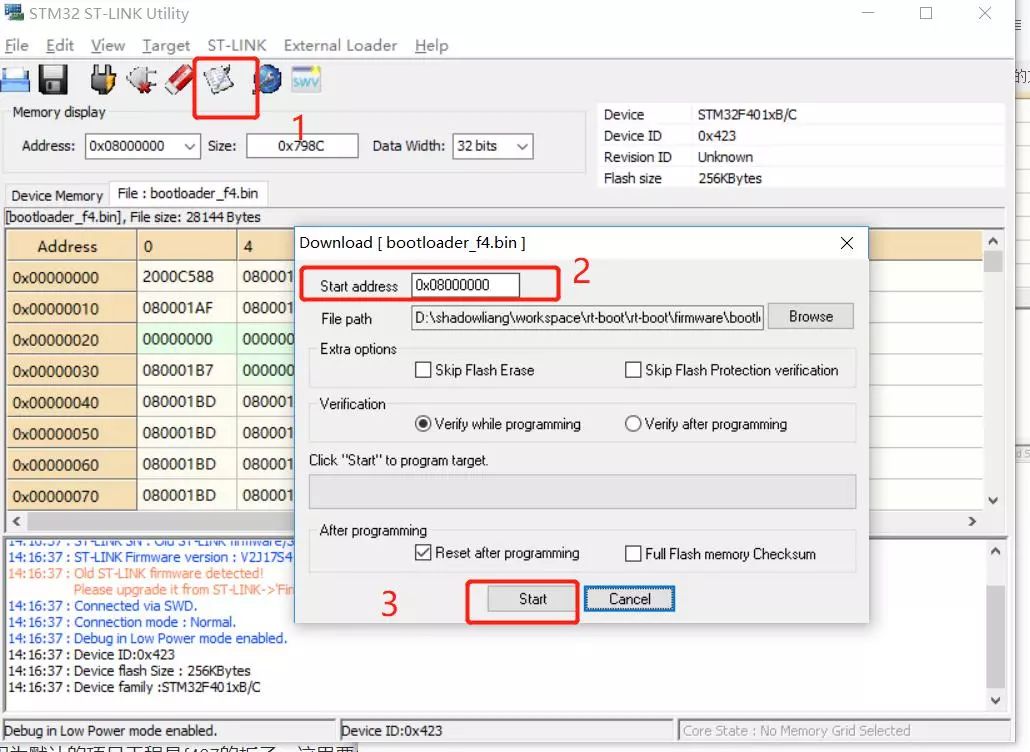Click status bar Device ID:0x423 entry
This screenshot has width=1030, height=752.
(392, 730)
